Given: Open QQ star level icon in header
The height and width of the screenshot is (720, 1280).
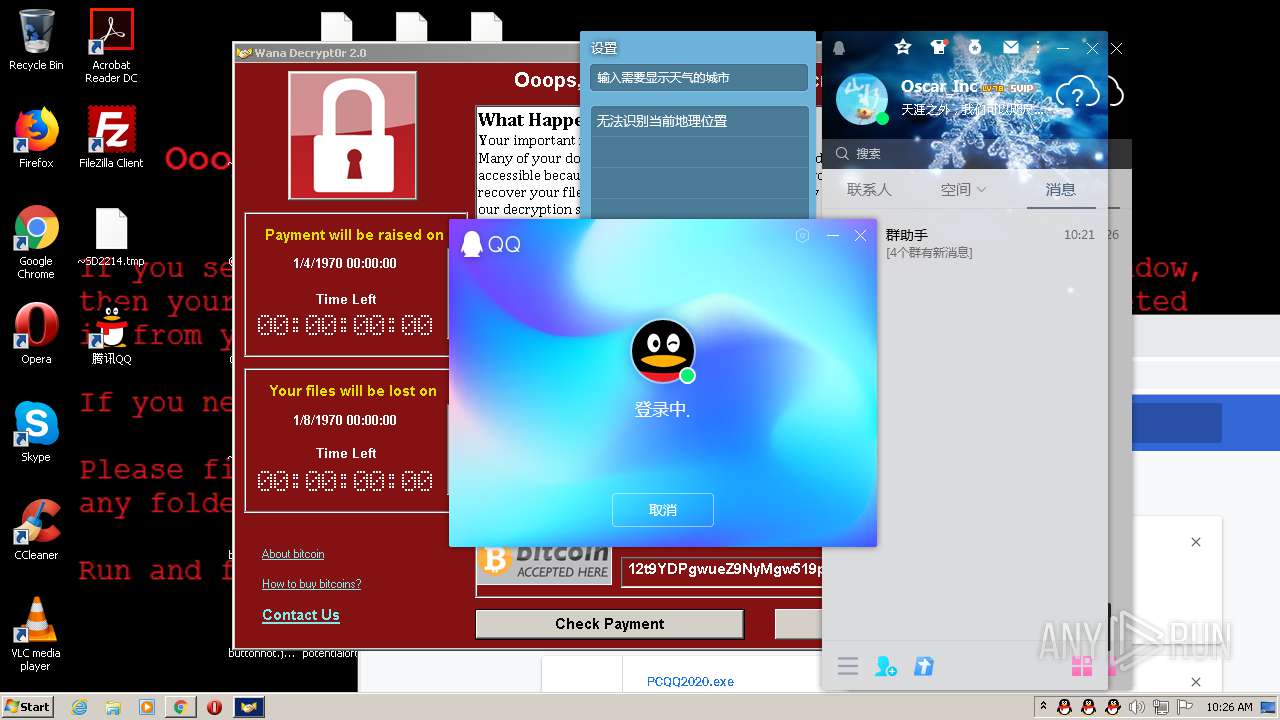Looking at the screenshot, I should tap(903, 47).
